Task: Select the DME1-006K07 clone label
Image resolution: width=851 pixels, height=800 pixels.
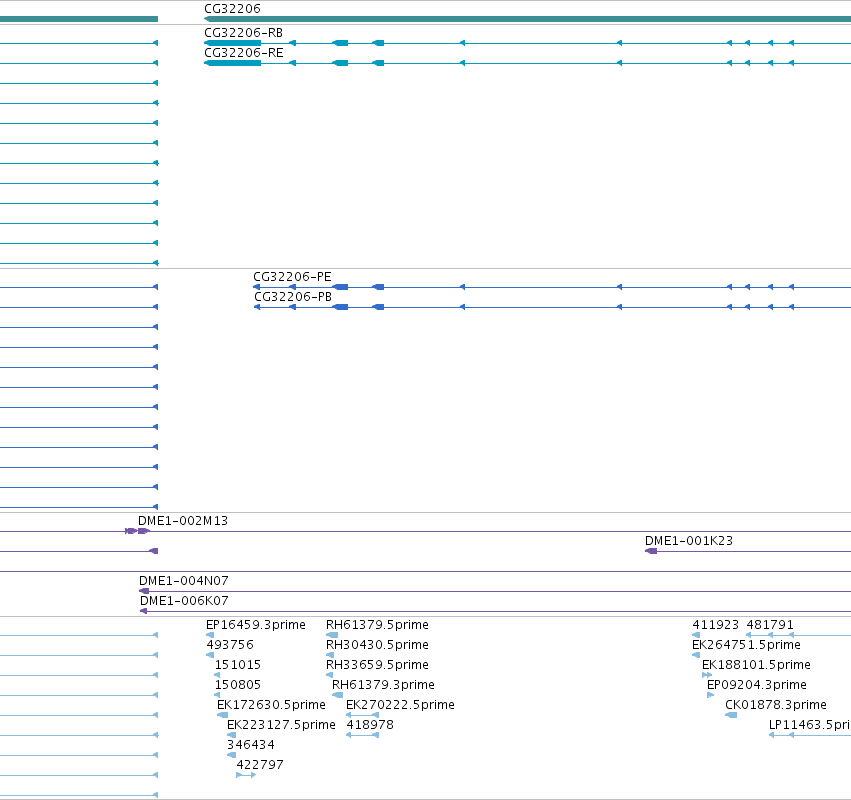Action: click(x=184, y=601)
